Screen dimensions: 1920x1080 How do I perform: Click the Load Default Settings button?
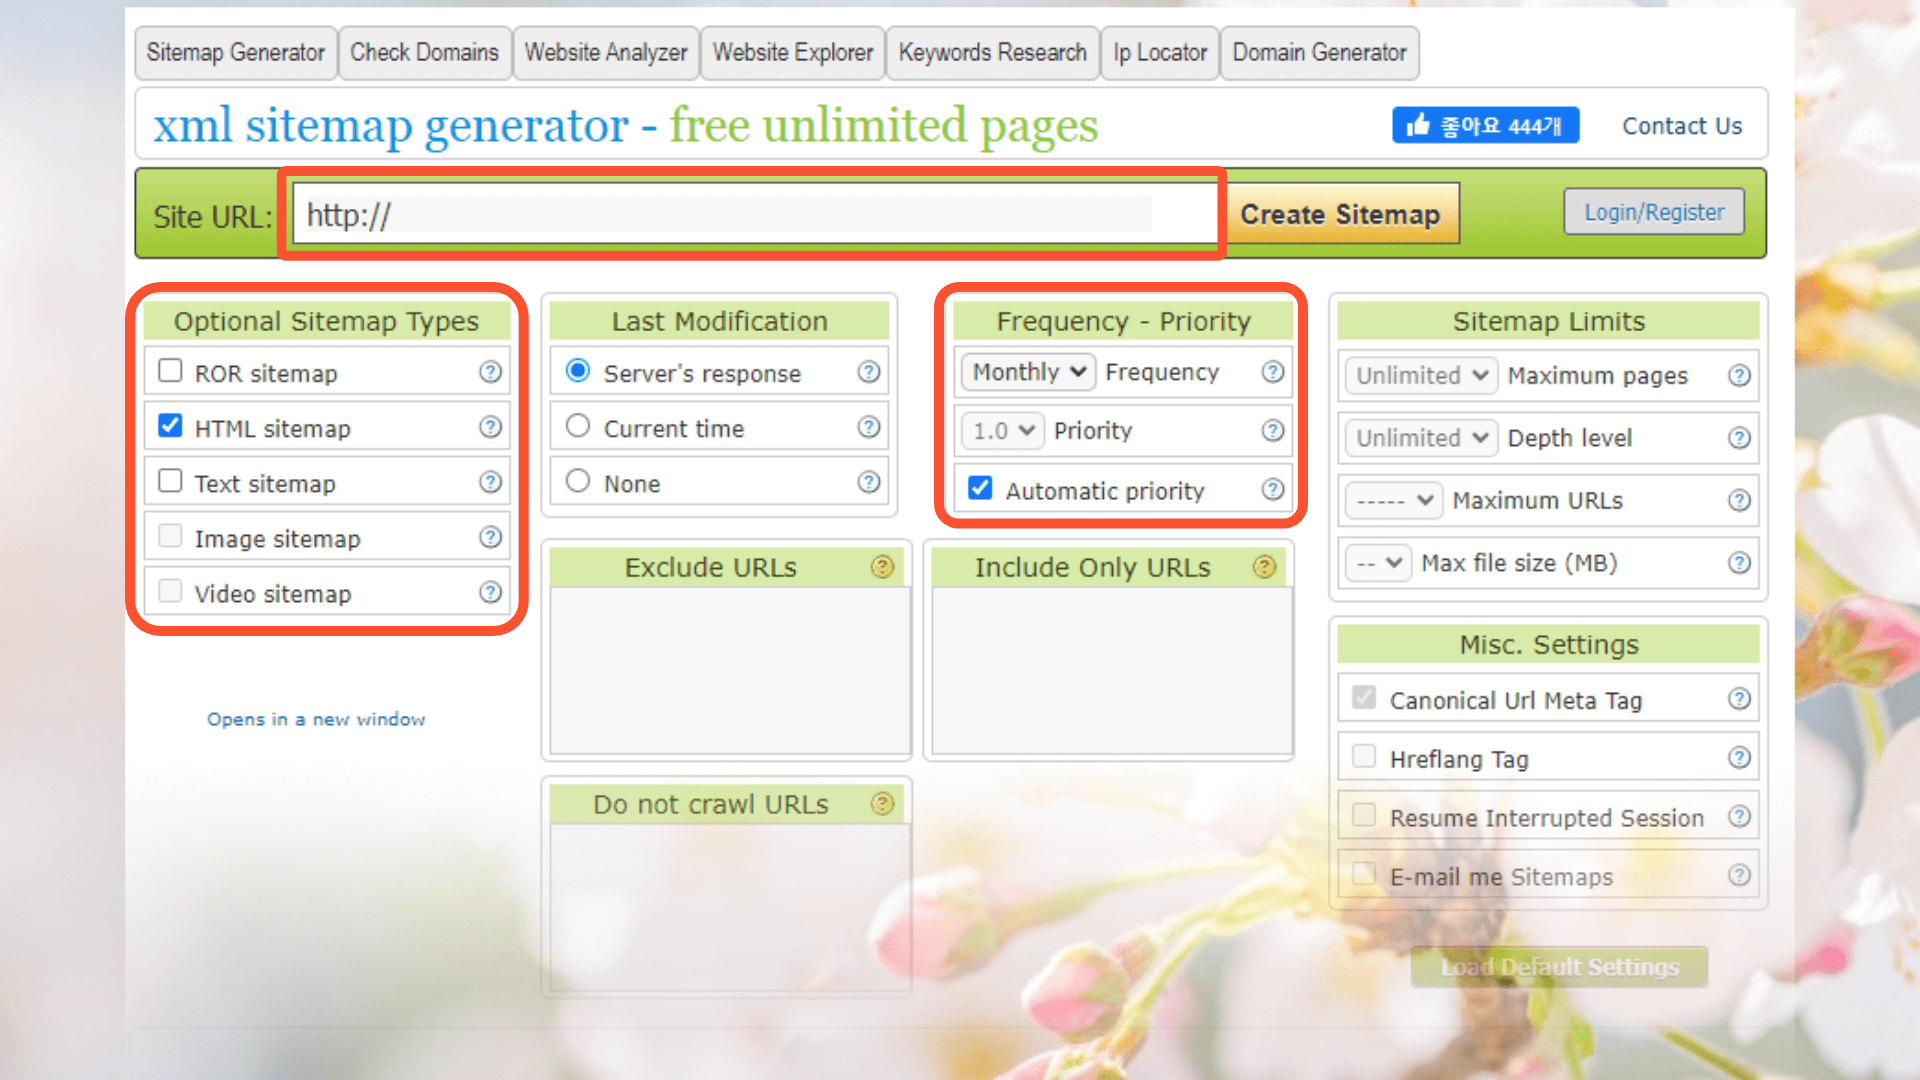pos(1560,967)
